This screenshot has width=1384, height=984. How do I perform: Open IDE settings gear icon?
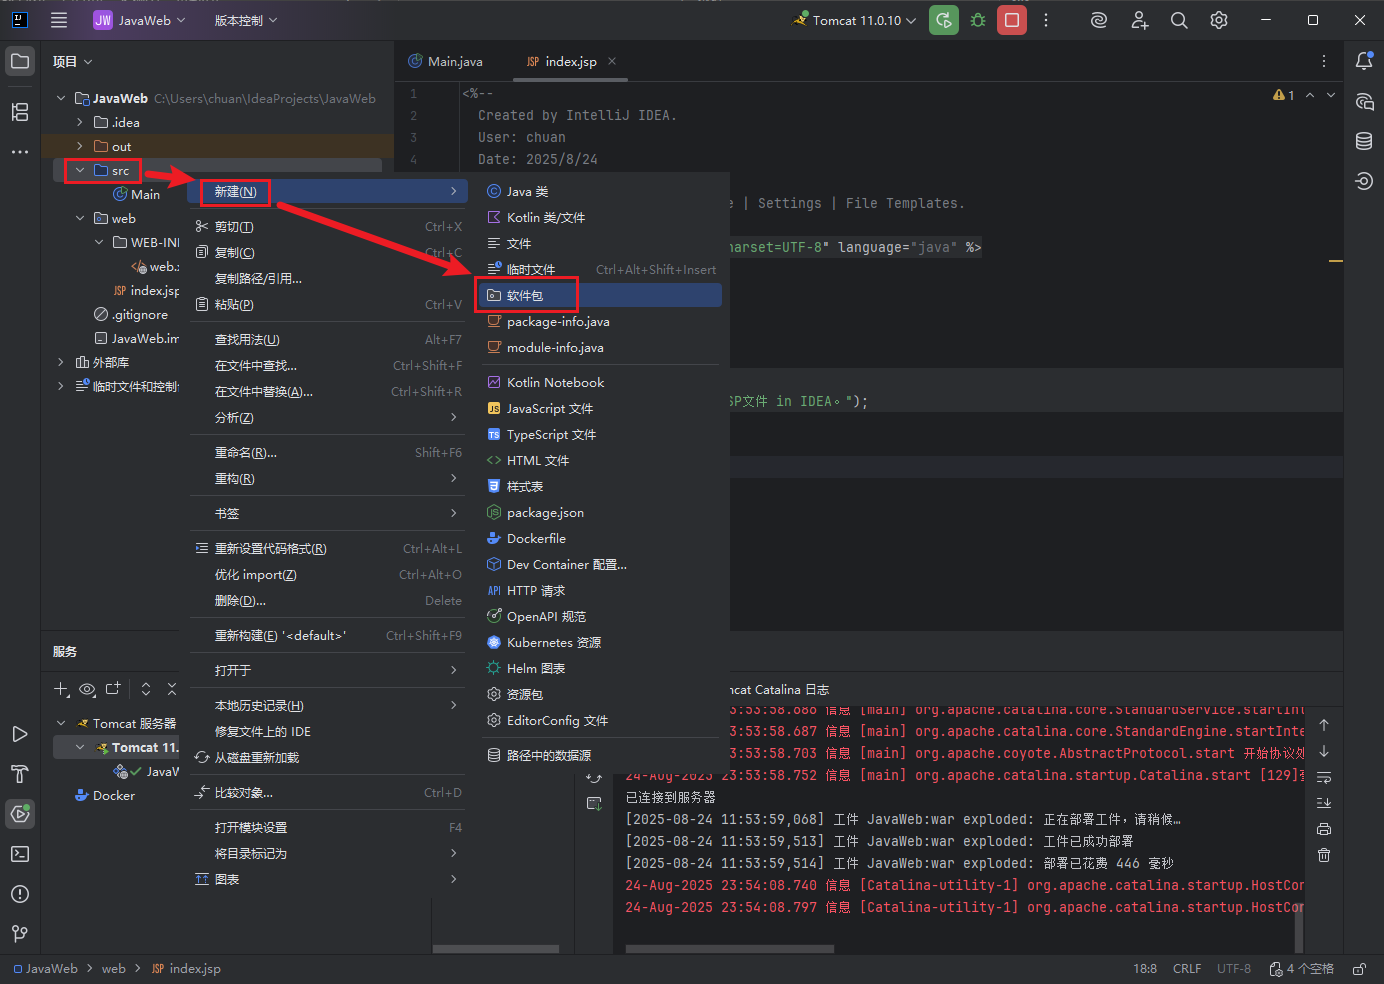tap(1219, 20)
